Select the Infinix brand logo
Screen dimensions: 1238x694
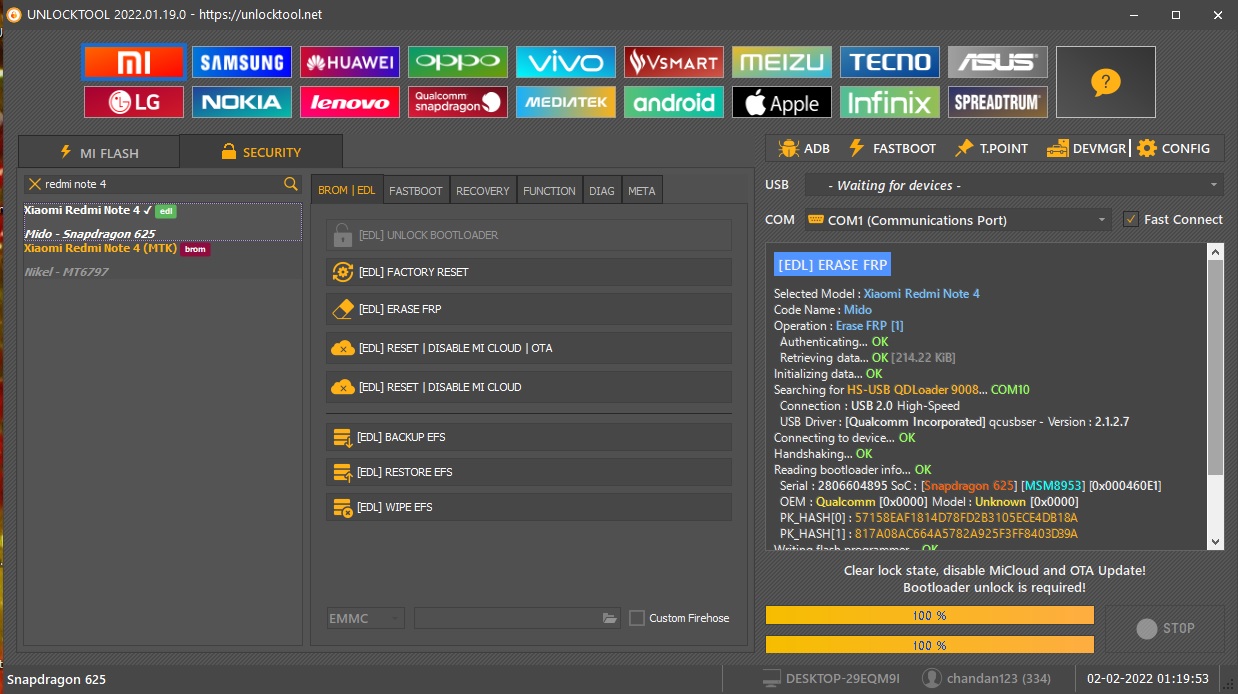tap(890, 102)
